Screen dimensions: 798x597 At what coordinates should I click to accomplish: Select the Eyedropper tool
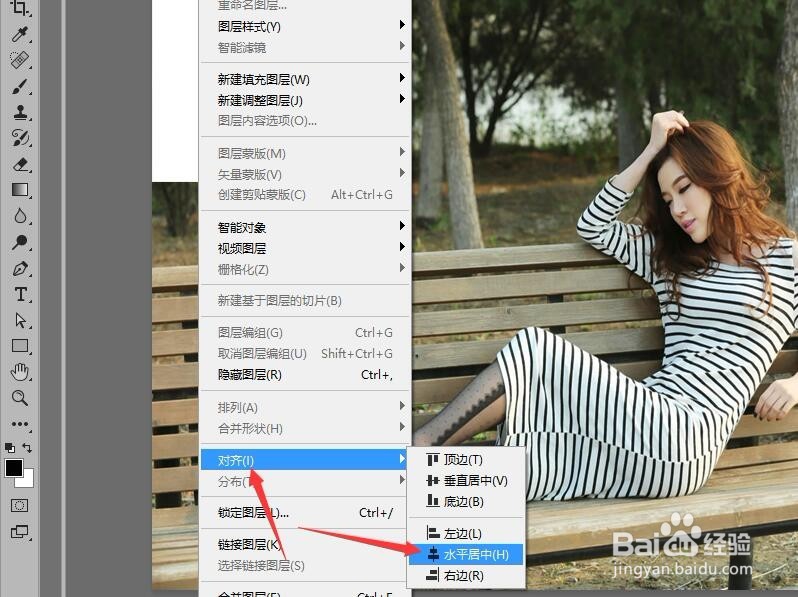[20, 35]
